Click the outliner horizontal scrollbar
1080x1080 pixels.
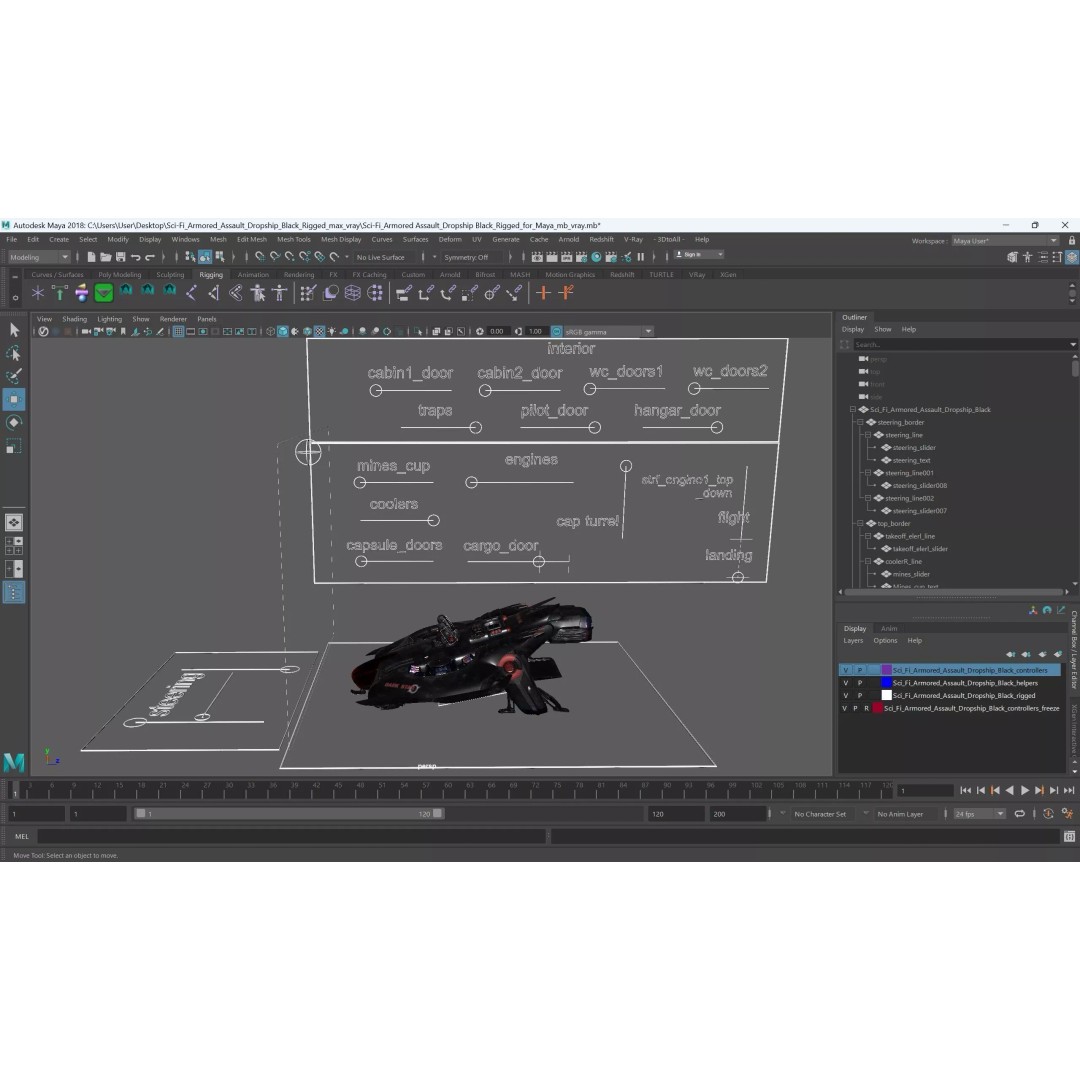coord(953,592)
